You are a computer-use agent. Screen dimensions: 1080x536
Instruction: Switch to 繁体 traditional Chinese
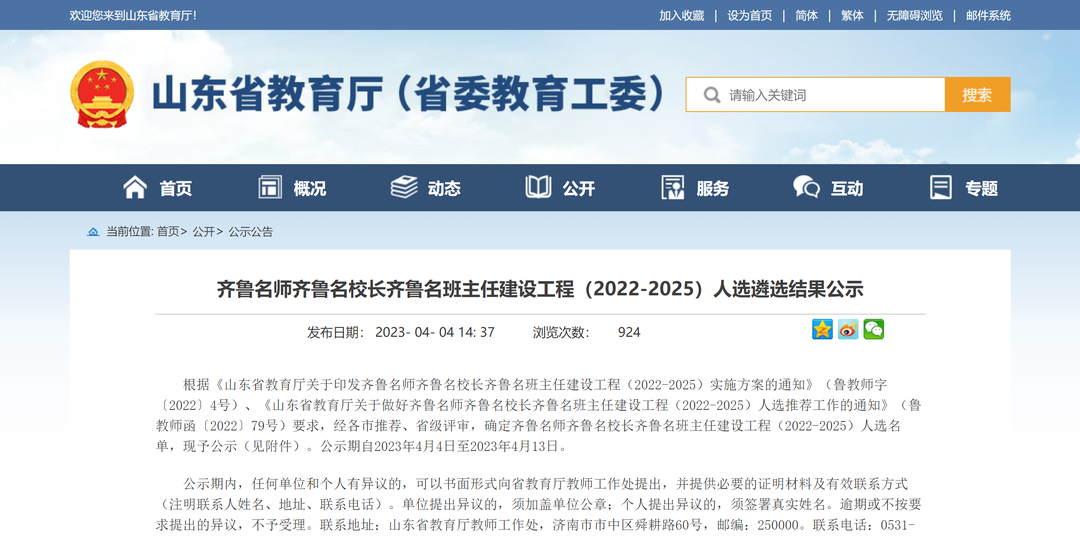coord(852,15)
